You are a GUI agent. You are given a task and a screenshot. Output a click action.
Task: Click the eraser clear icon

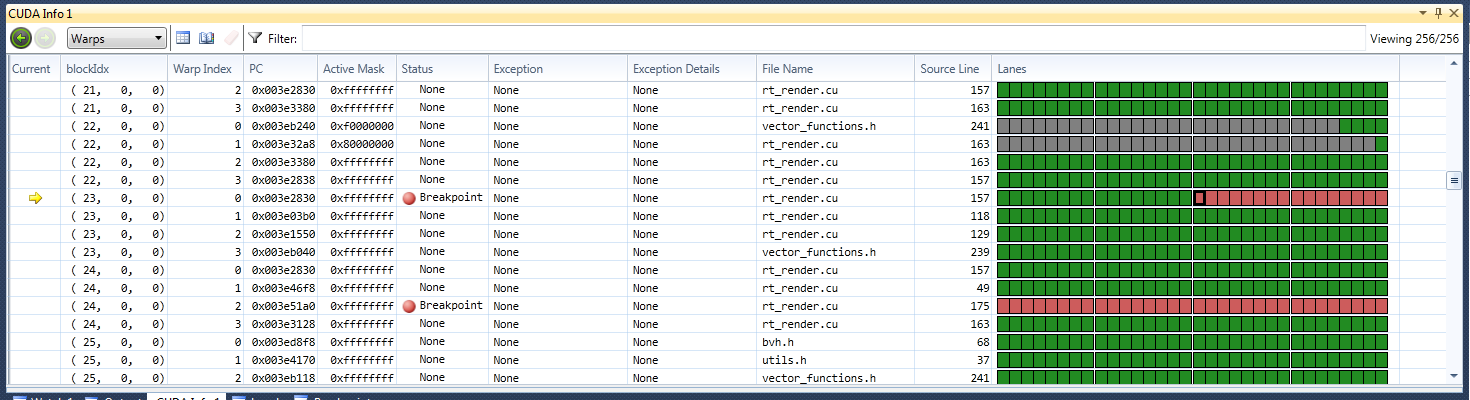coord(230,38)
